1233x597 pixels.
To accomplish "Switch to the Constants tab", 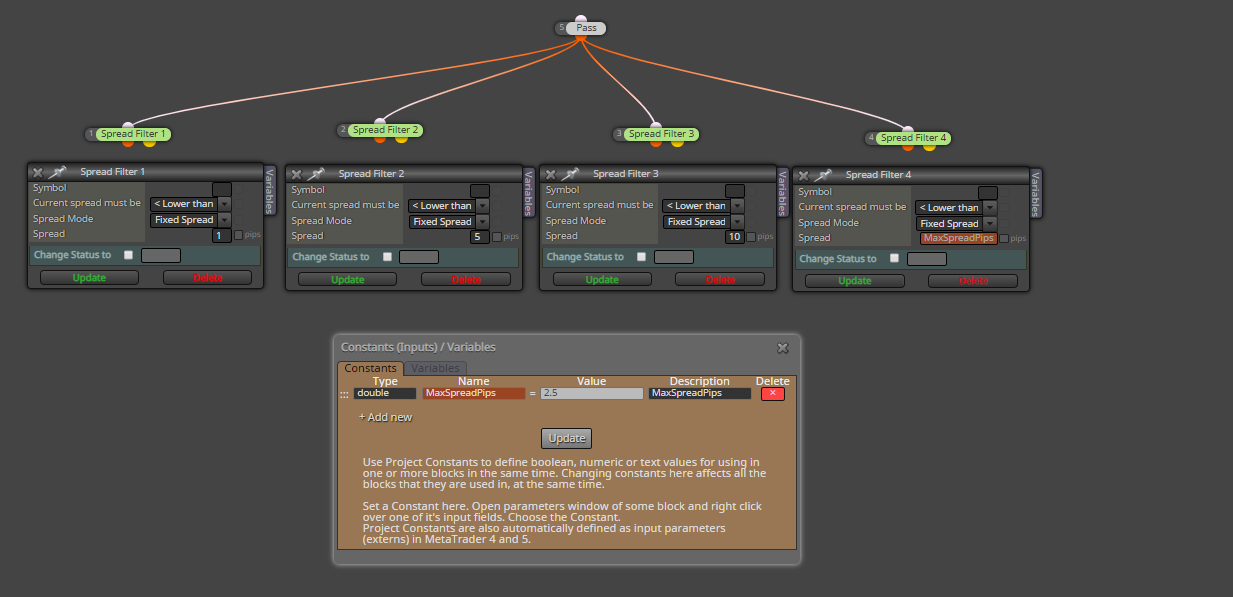I will coord(370,368).
